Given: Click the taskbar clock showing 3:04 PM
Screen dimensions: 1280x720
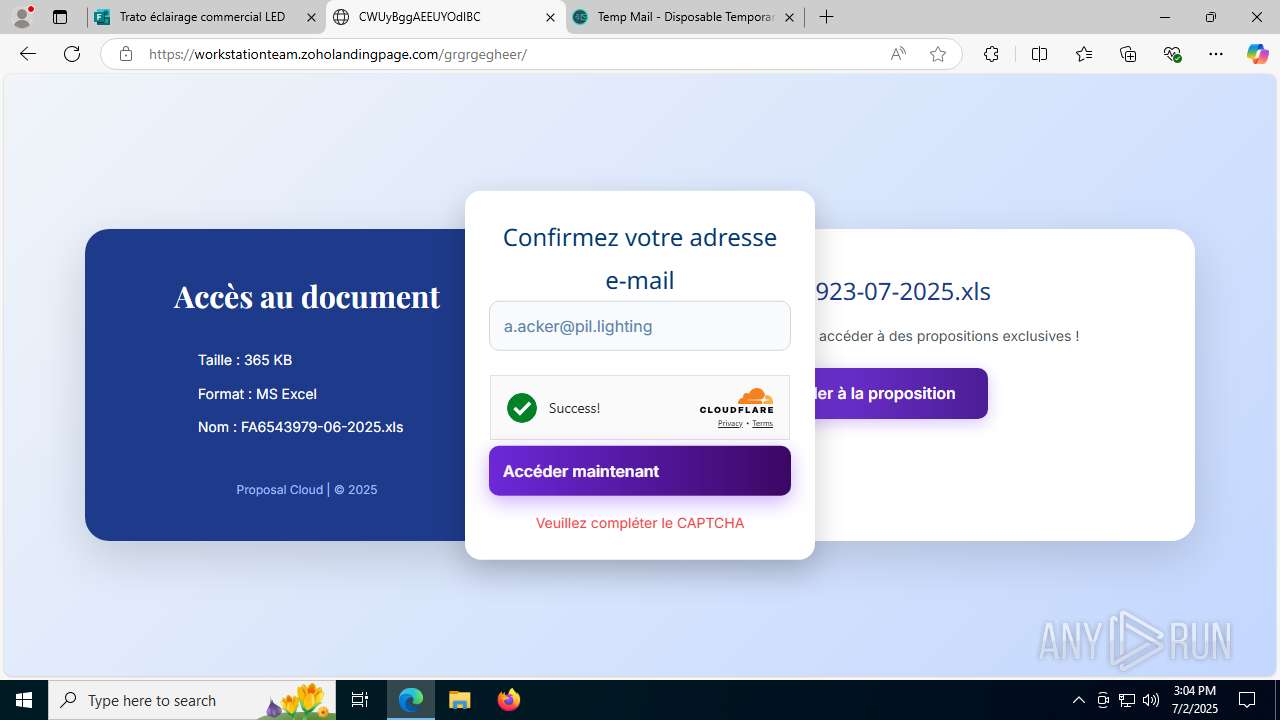Looking at the screenshot, I should pyautogui.click(x=1195, y=700).
